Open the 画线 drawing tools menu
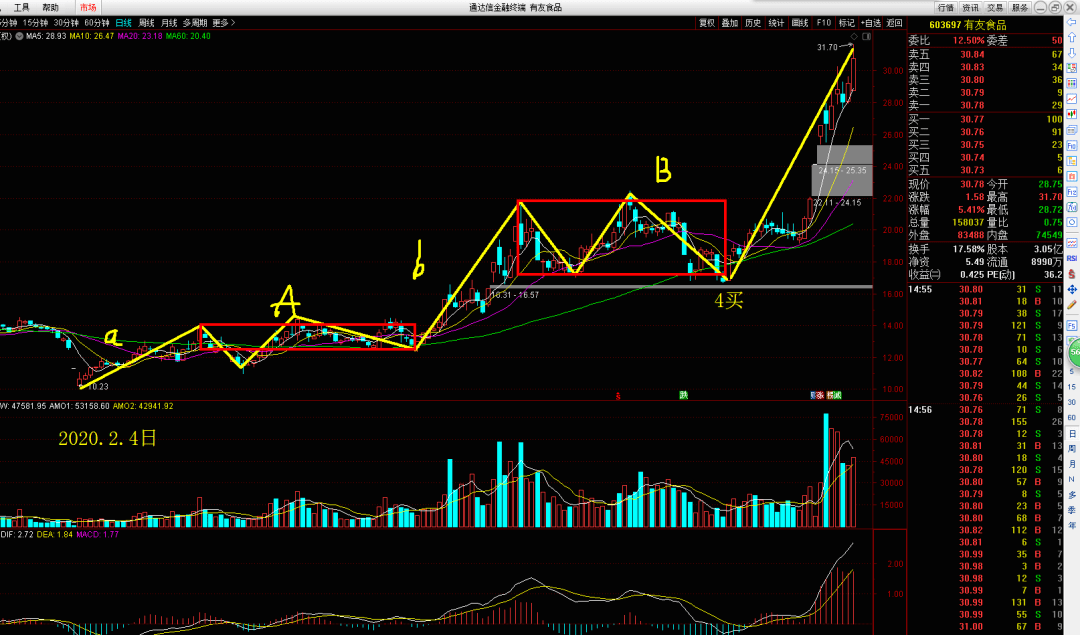The height and width of the screenshot is (635, 1080). (x=800, y=22)
